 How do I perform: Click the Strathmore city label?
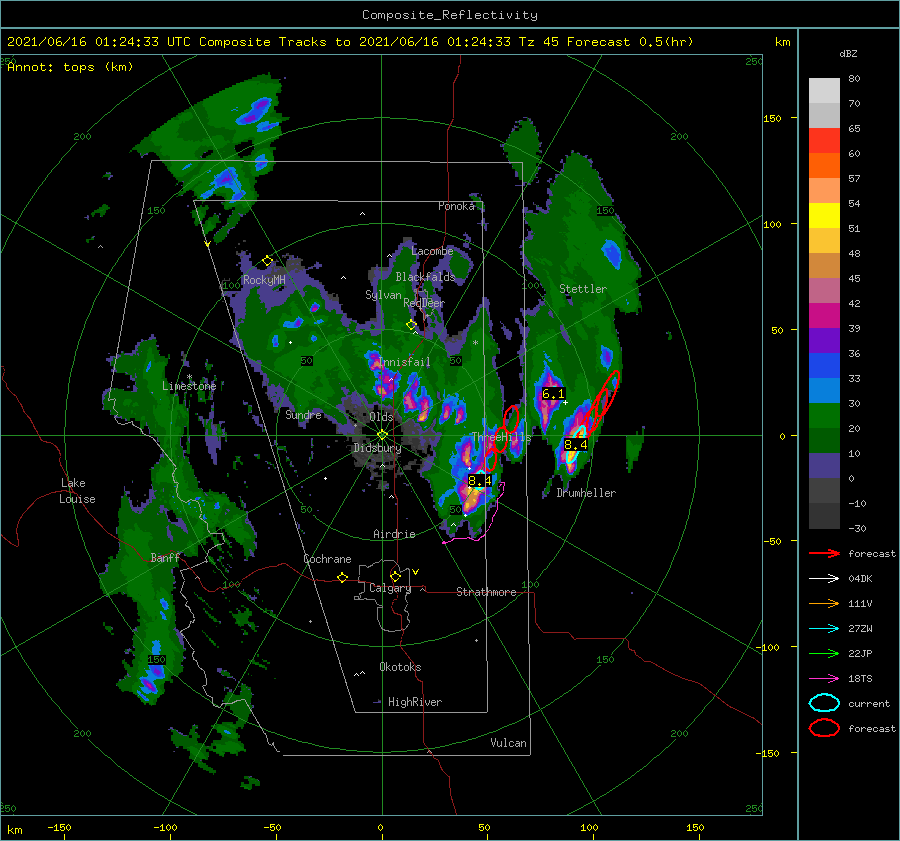[x=486, y=592]
